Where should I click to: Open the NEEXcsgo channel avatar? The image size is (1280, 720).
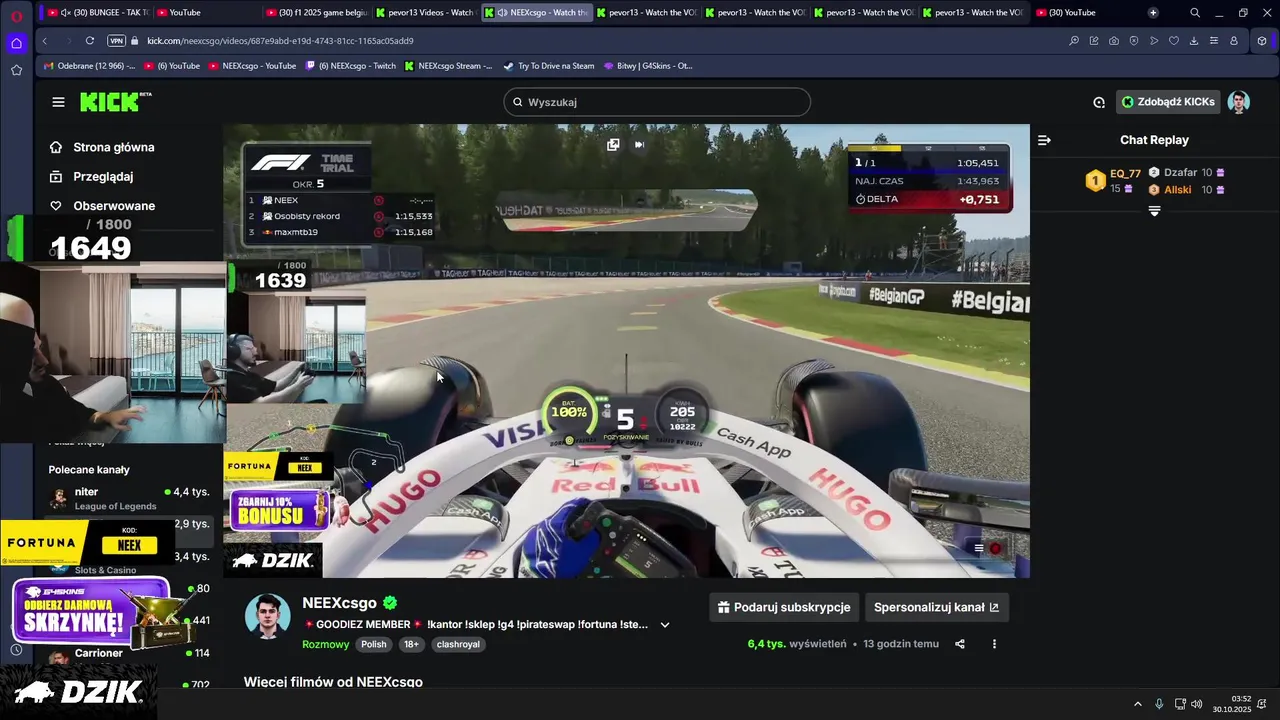coord(267,616)
